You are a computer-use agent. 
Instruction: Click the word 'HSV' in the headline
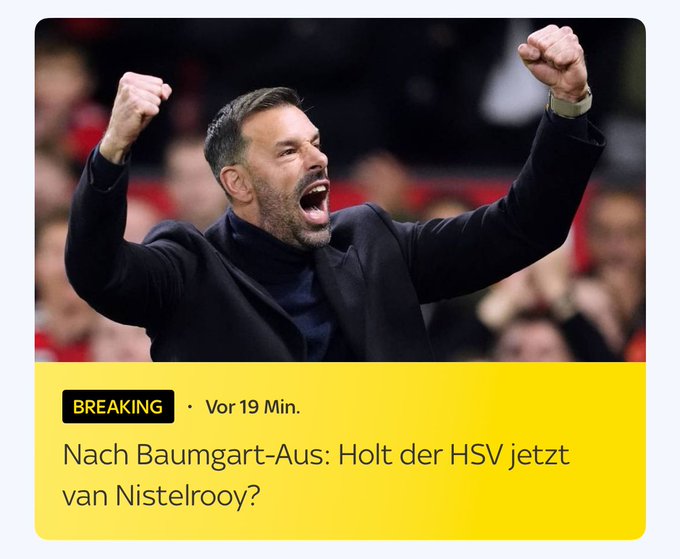[x=476, y=455]
